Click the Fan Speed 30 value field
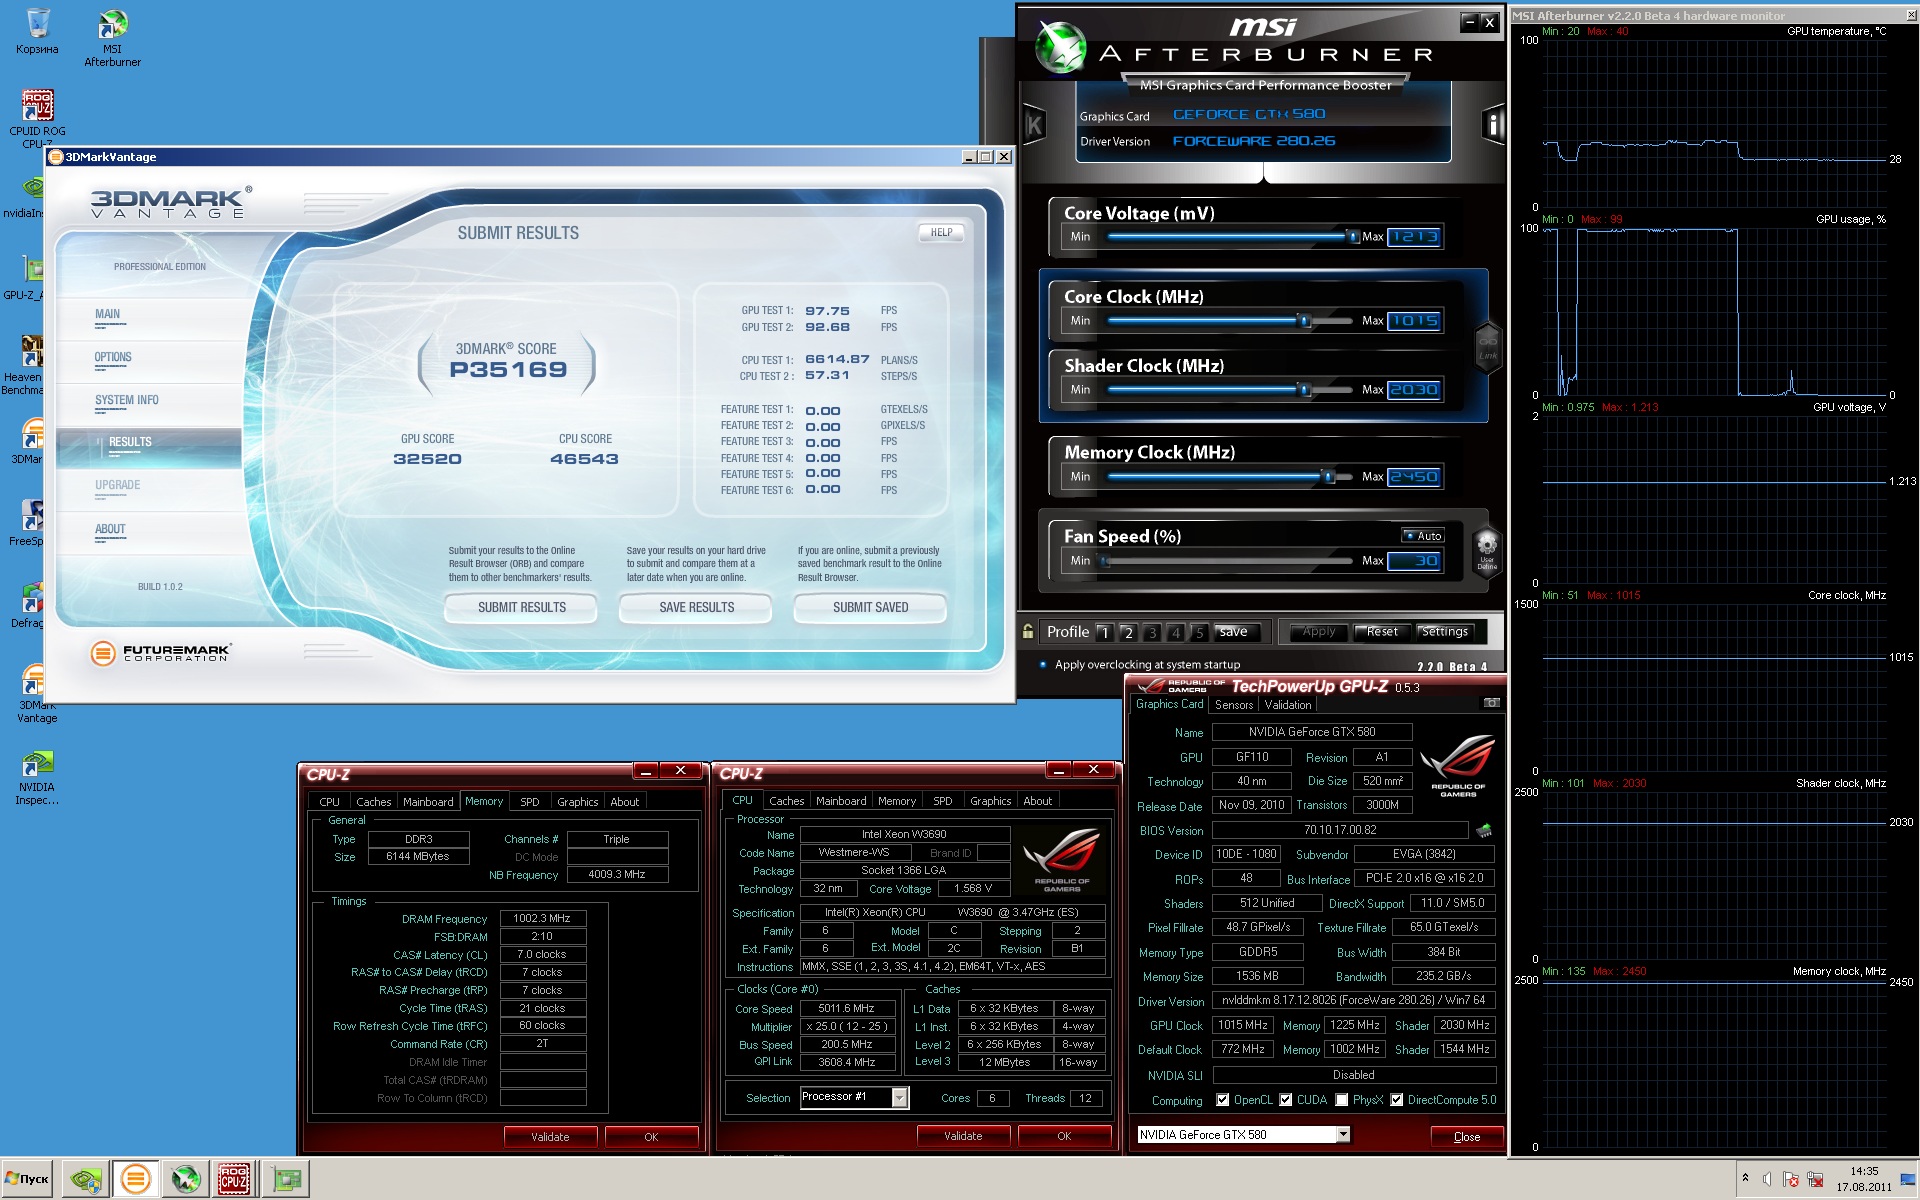 click(x=1414, y=561)
